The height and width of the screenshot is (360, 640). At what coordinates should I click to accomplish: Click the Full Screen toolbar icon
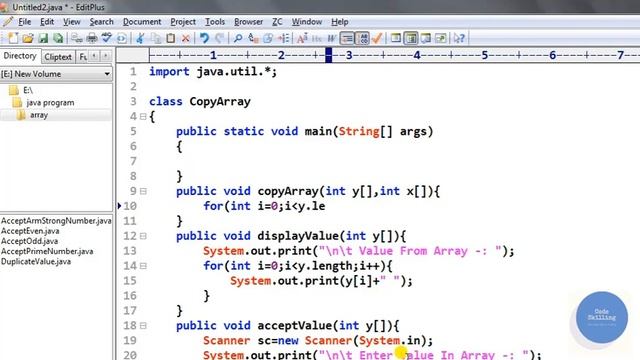coord(441,38)
